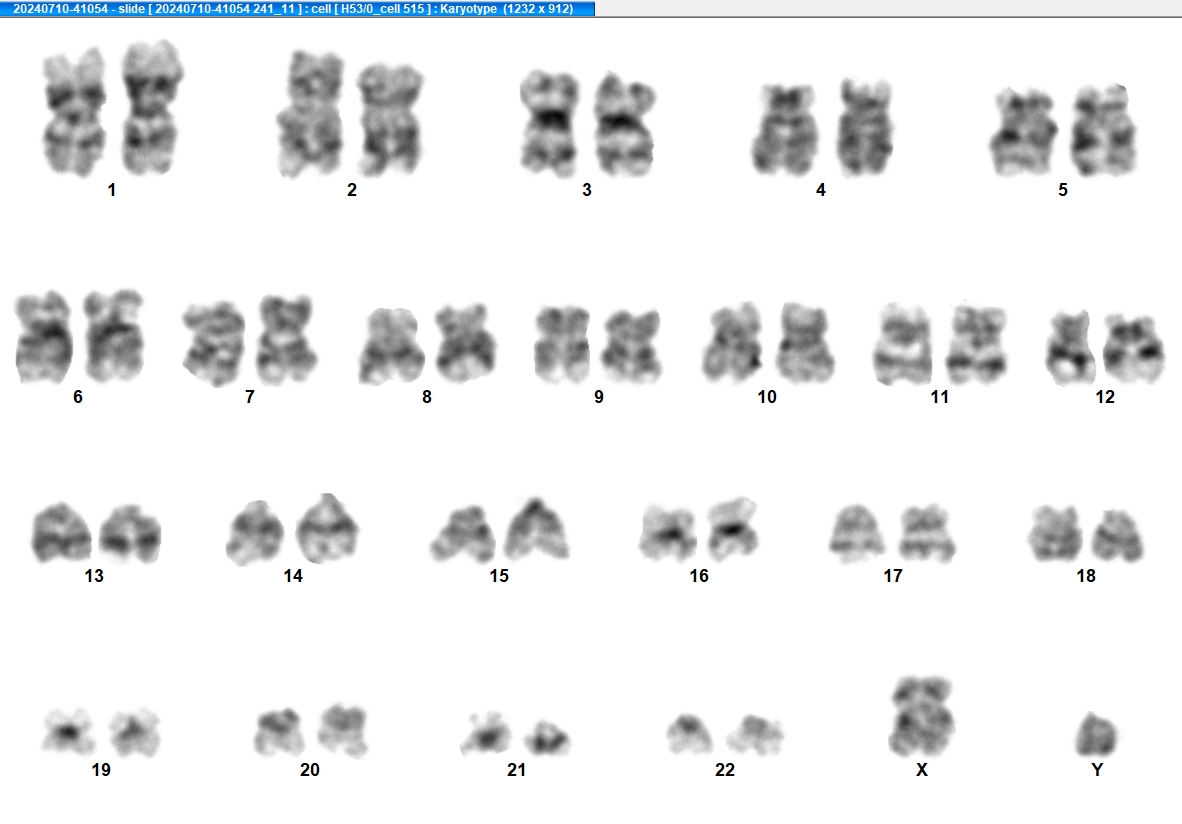
Task: Select the left chromosome 16 image
Action: tap(668, 534)
